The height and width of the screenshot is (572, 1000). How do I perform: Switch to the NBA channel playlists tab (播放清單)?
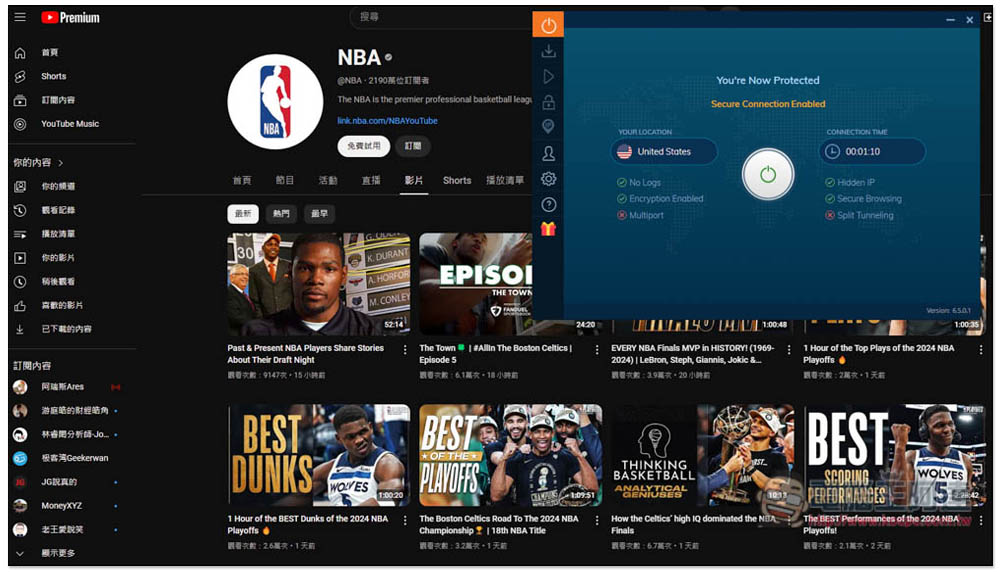pyautogui.click(x=504, y=180)
